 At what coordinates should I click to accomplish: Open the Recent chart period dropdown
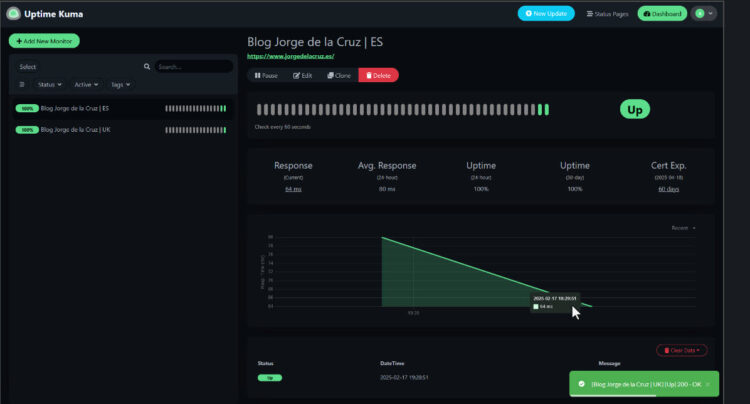pos(683,228)
